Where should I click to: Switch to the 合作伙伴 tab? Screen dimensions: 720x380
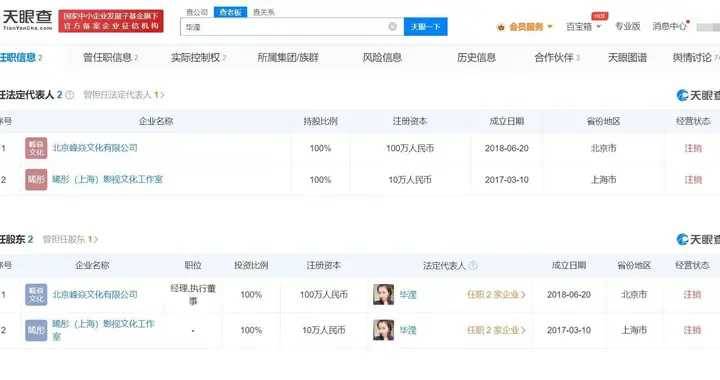(x=557, y=57)
